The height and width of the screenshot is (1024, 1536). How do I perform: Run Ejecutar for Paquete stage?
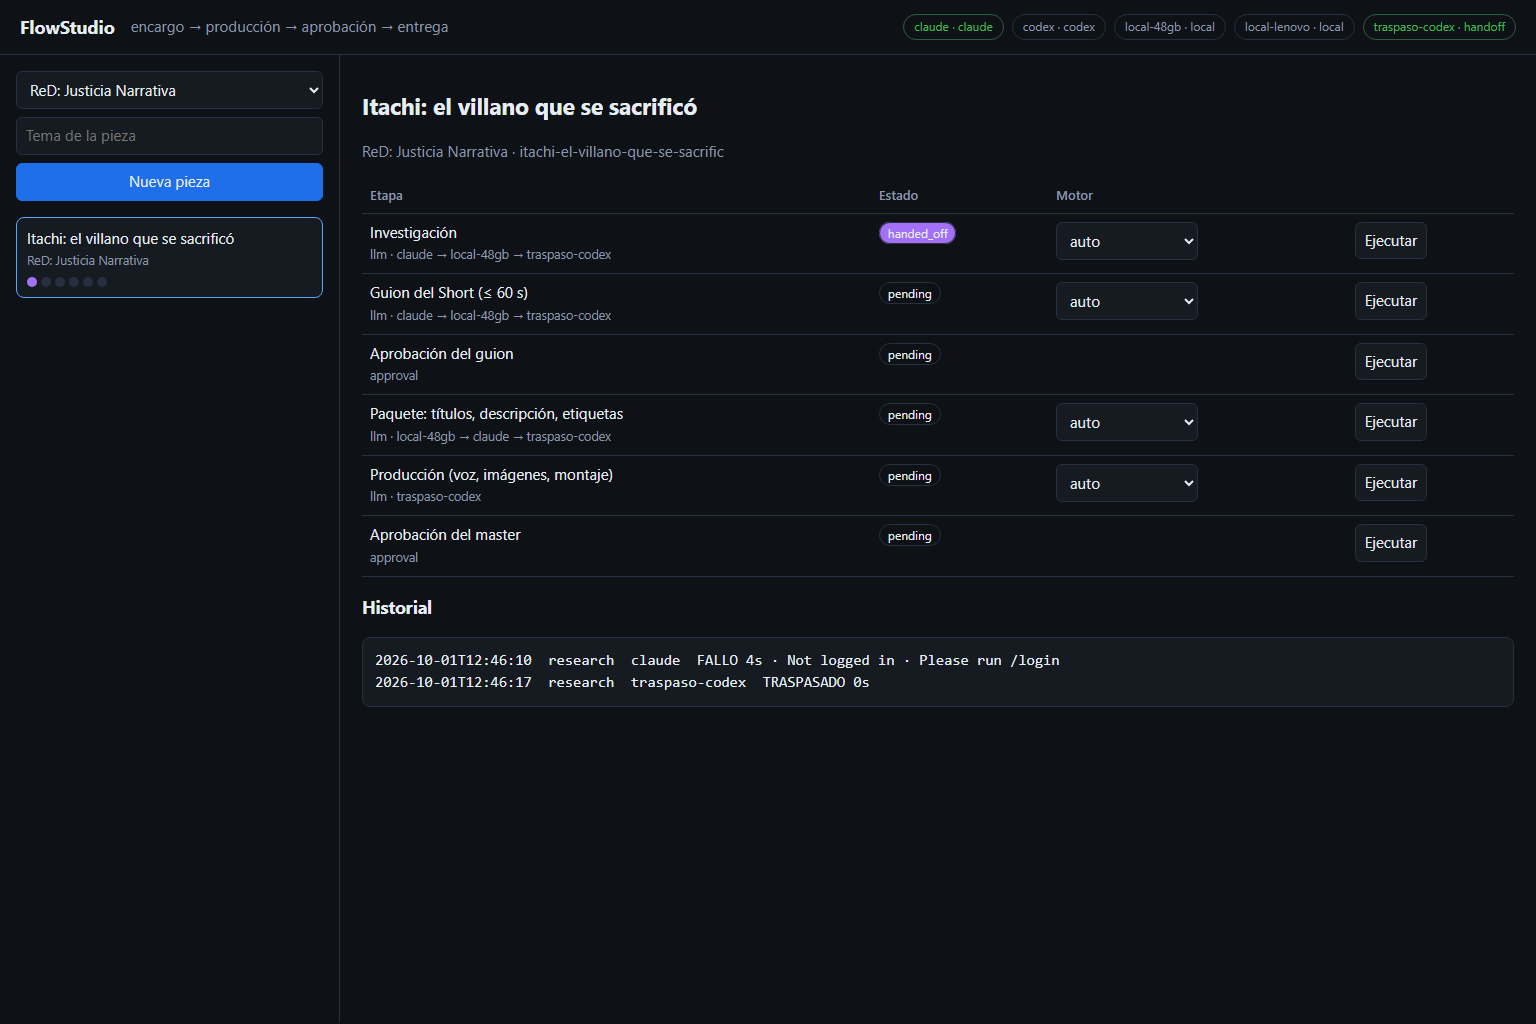click(1390, 422)
